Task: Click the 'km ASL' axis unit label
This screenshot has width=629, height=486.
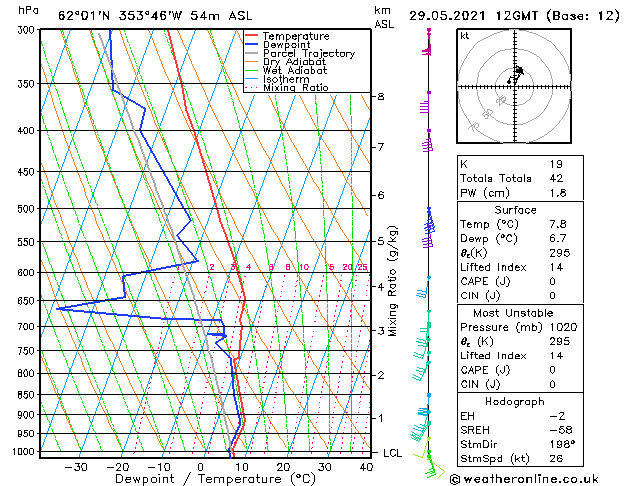Action: [384, 17]
